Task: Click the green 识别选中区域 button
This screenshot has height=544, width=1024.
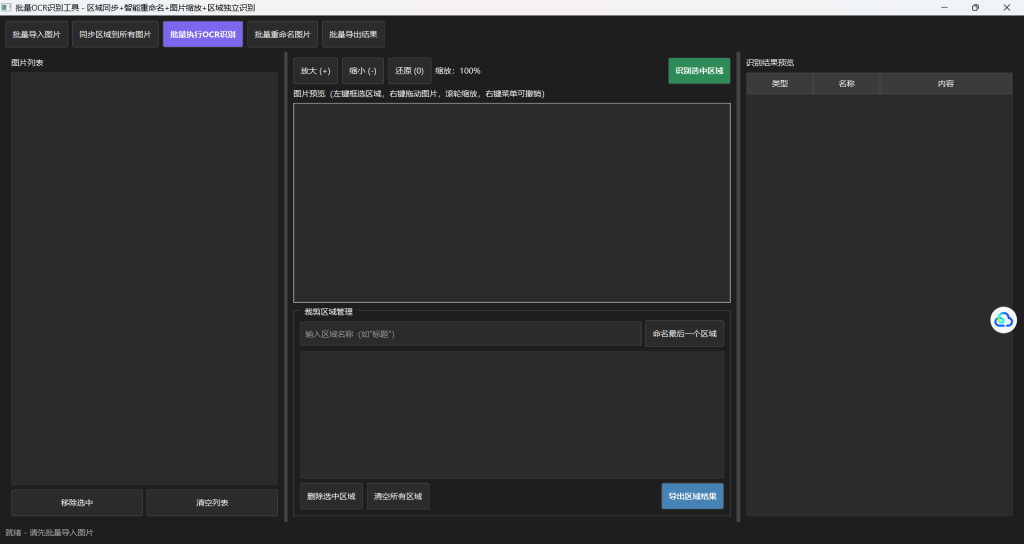Action: click(699, 71)
